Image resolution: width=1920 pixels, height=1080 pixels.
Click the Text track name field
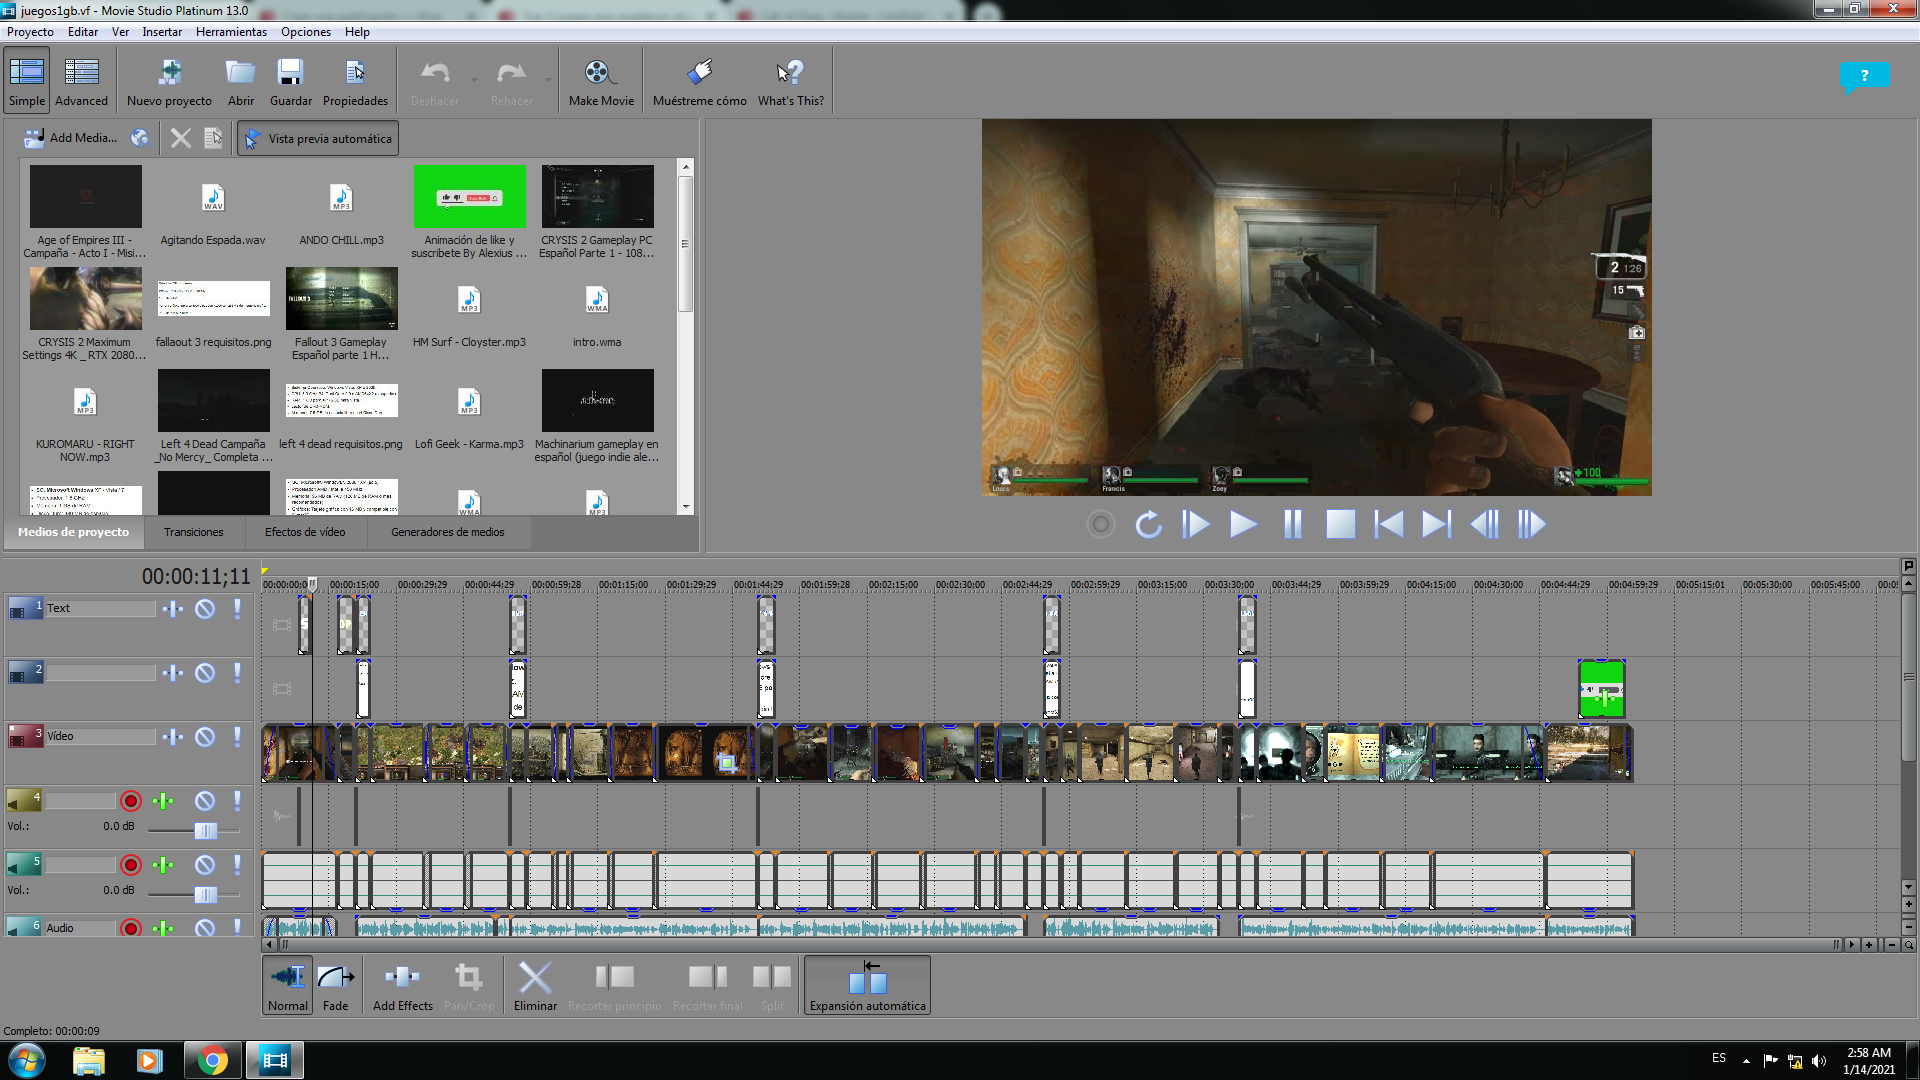tap(100, 608)
